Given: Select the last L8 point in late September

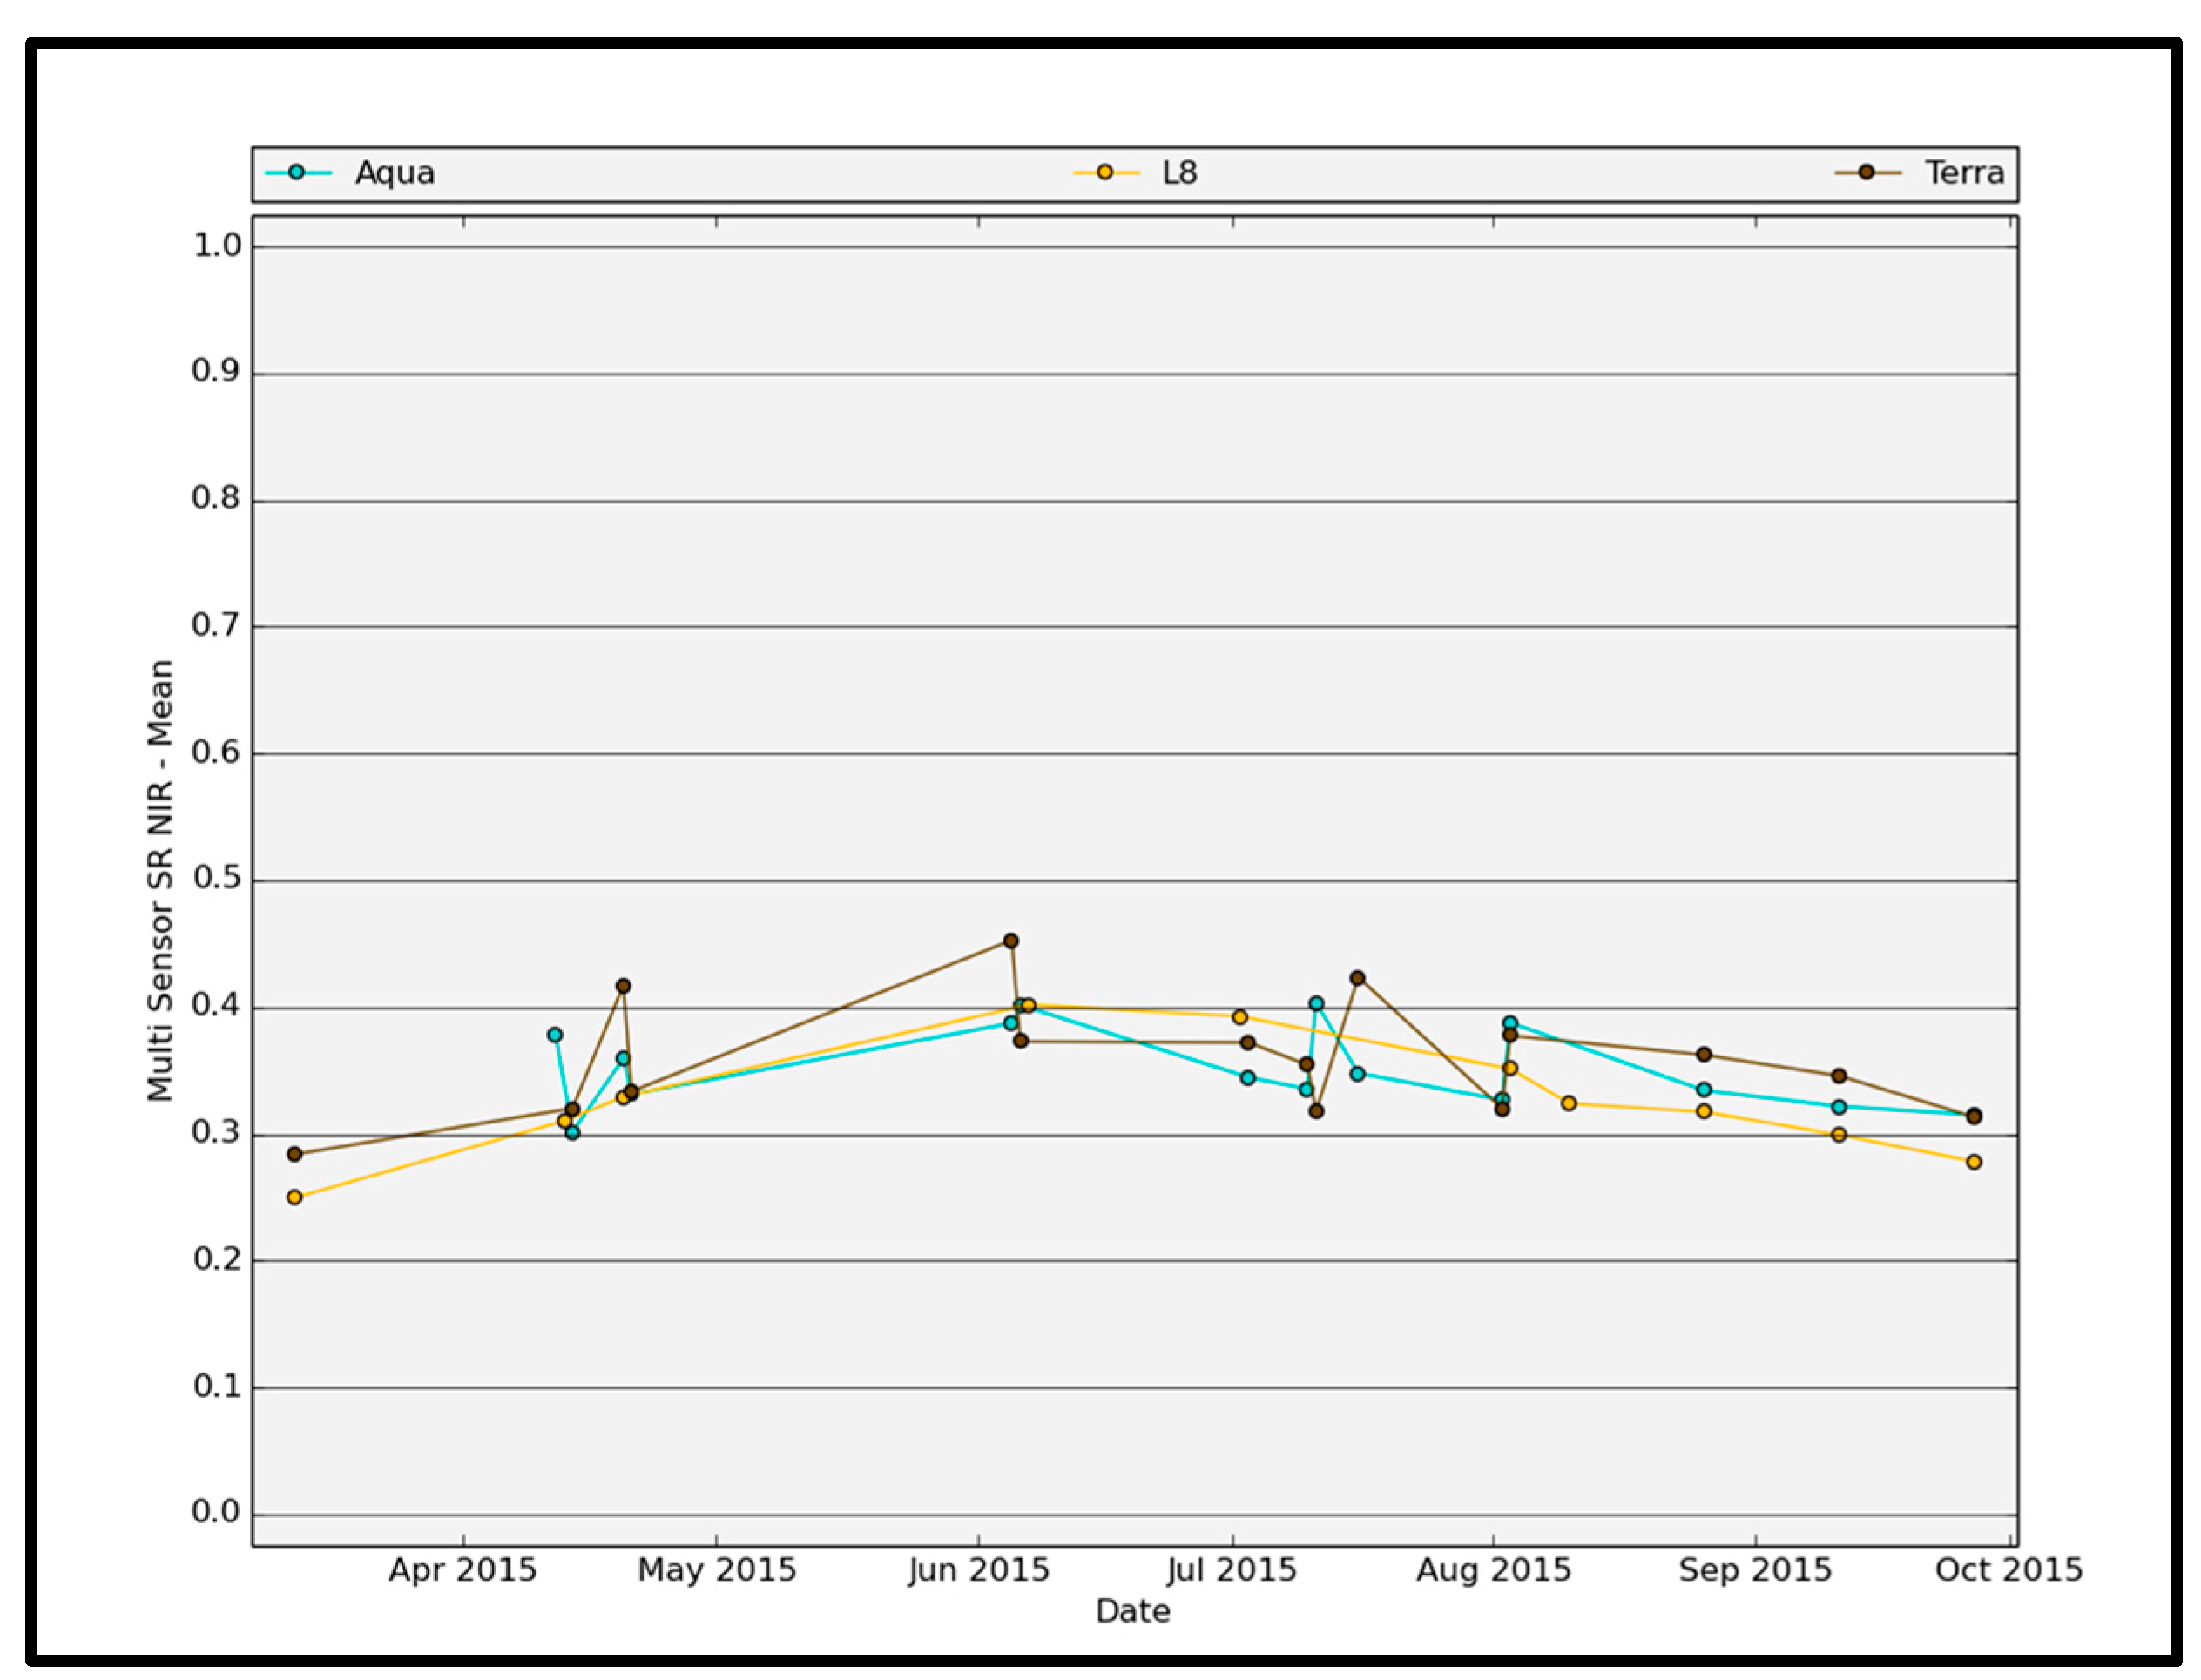Looking at the screenshot, I should coord(1973,1162).
